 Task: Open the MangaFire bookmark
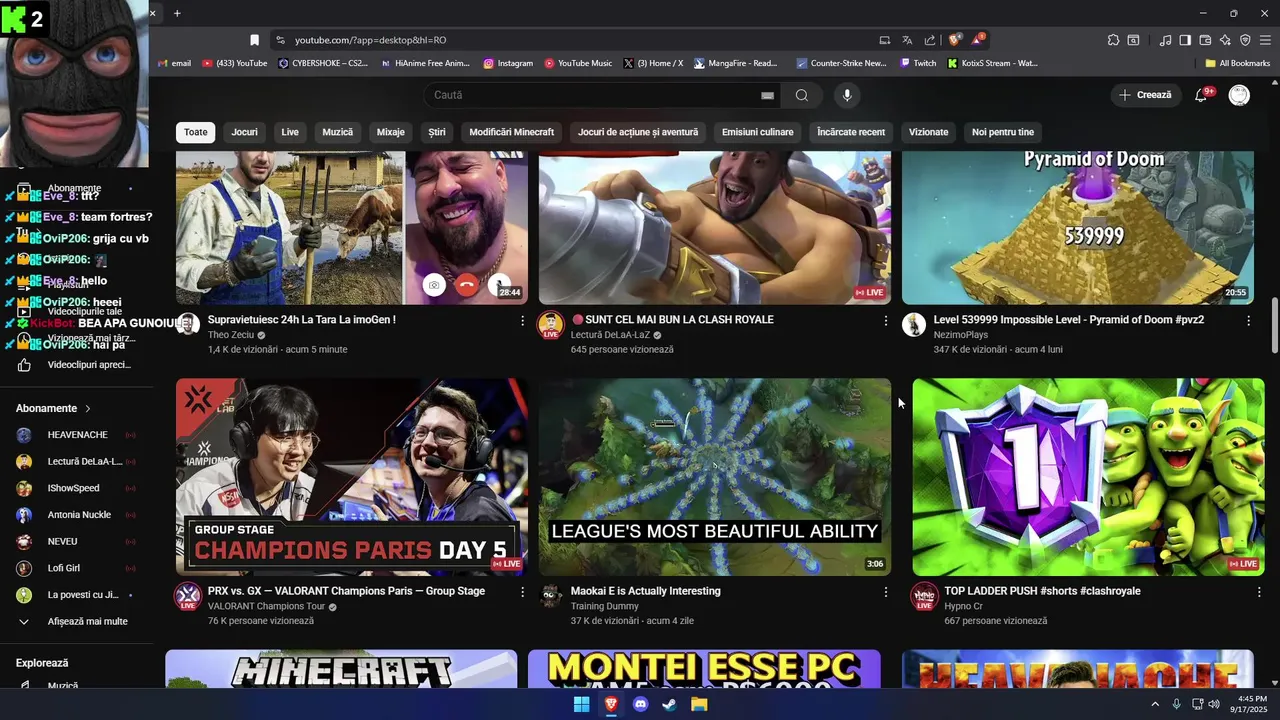click(735, 63)
